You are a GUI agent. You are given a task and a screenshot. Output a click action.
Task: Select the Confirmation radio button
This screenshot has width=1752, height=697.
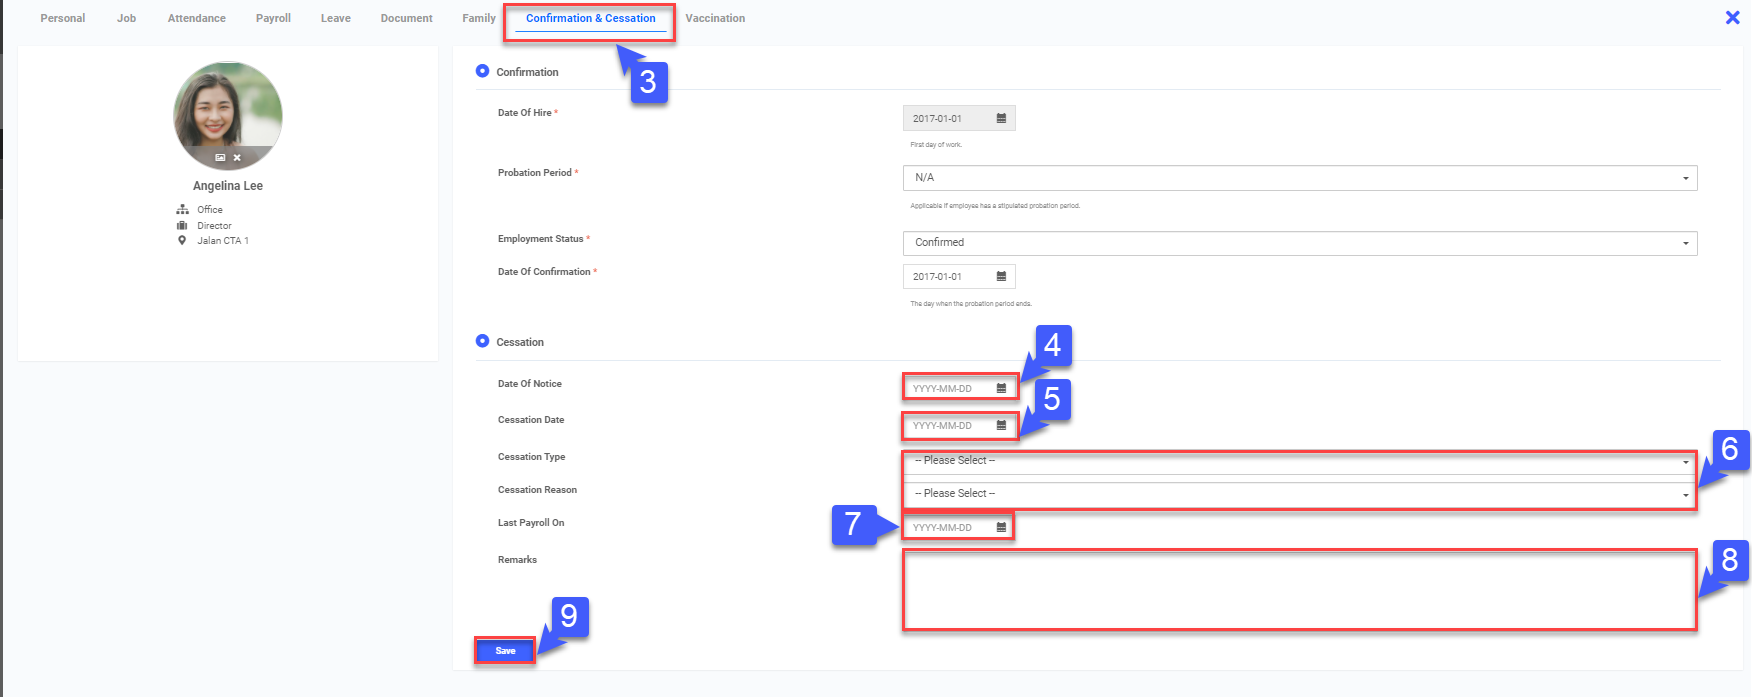coord(483,71)
